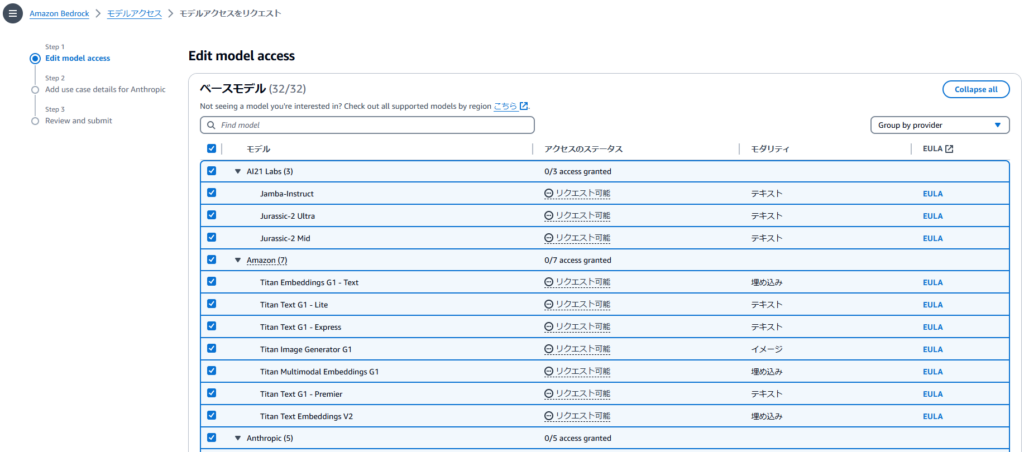Open the Group by provider dropdown
The image size is (1024, 452).
pos(939,125)
